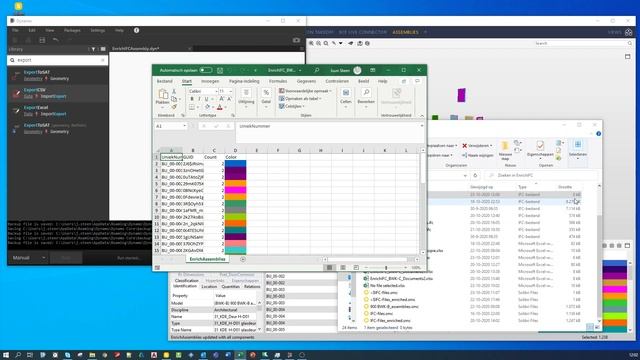Click the Dynamo camera export image icon
Screen dimensions: 640x360
[x=296, y=40]
